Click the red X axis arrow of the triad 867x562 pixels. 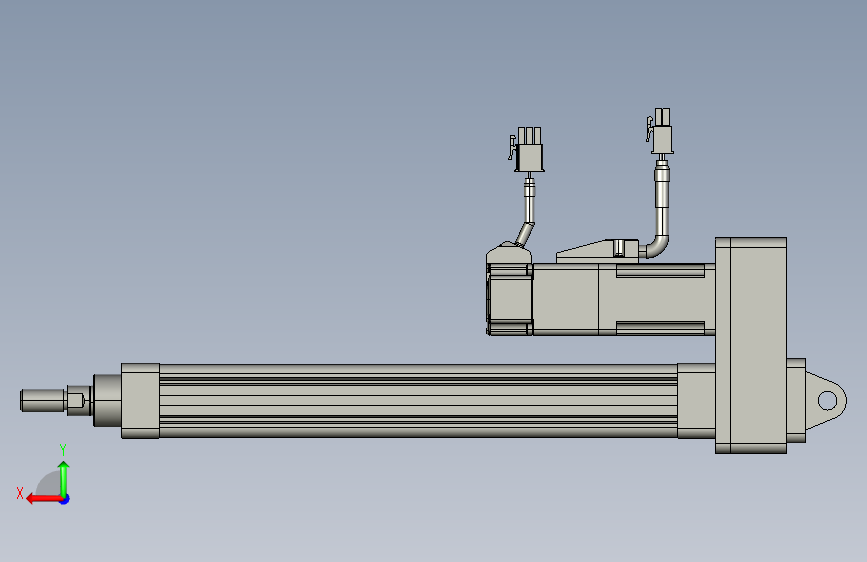tap(44, 499)
